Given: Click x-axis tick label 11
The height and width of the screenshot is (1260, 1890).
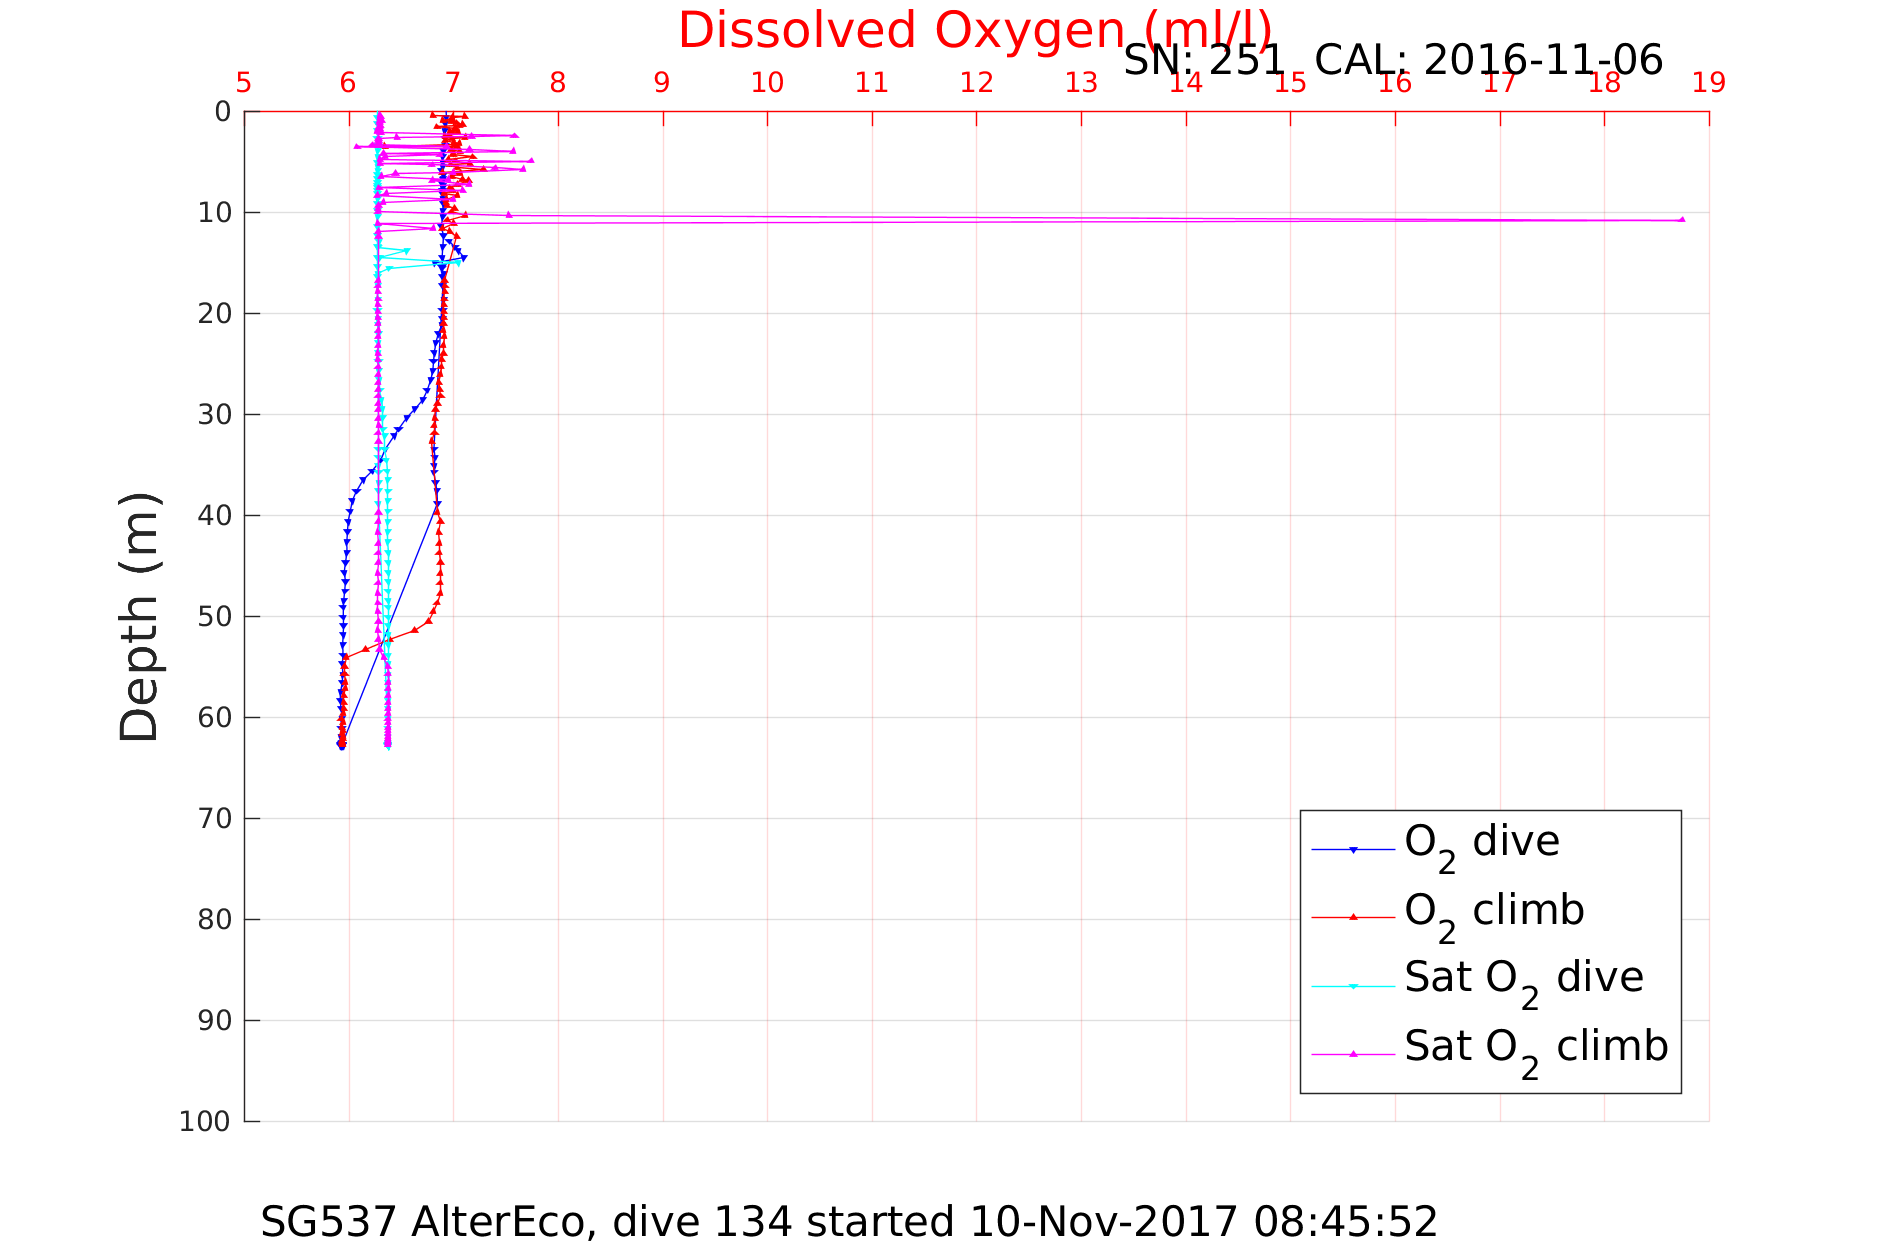Looking at the screenshot, I should click(872, 83).
